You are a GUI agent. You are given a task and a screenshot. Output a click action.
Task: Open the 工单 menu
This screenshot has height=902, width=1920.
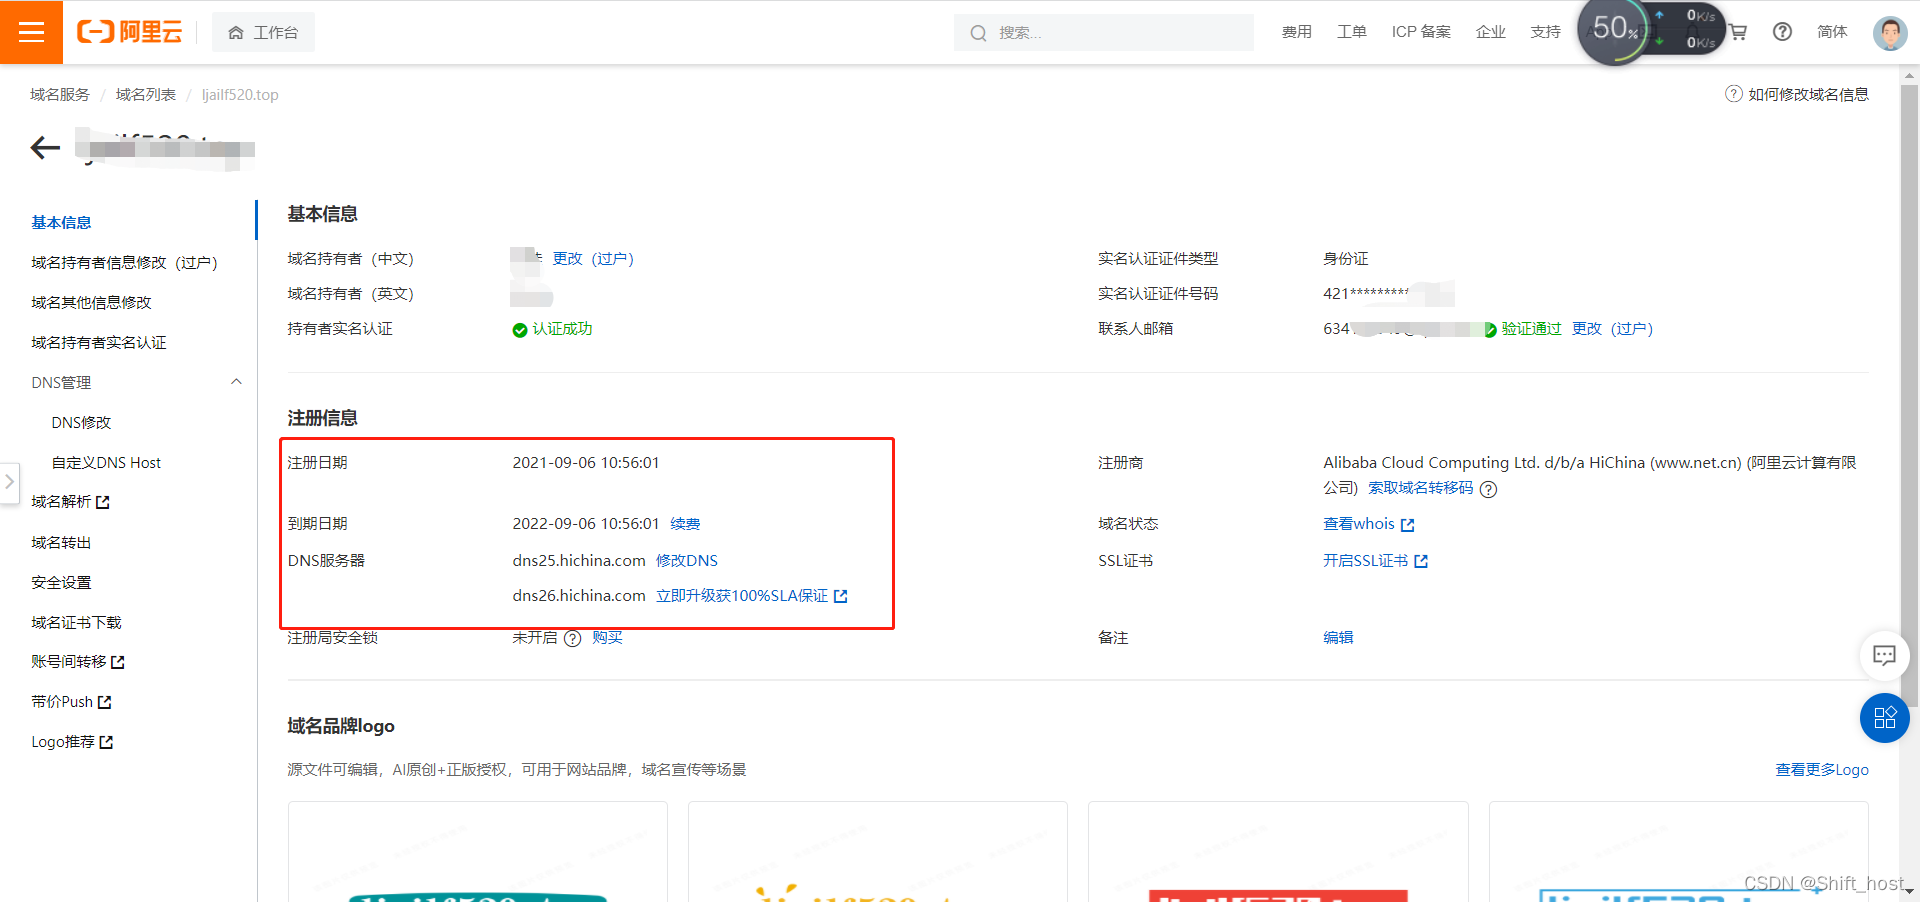point(1351,32)
